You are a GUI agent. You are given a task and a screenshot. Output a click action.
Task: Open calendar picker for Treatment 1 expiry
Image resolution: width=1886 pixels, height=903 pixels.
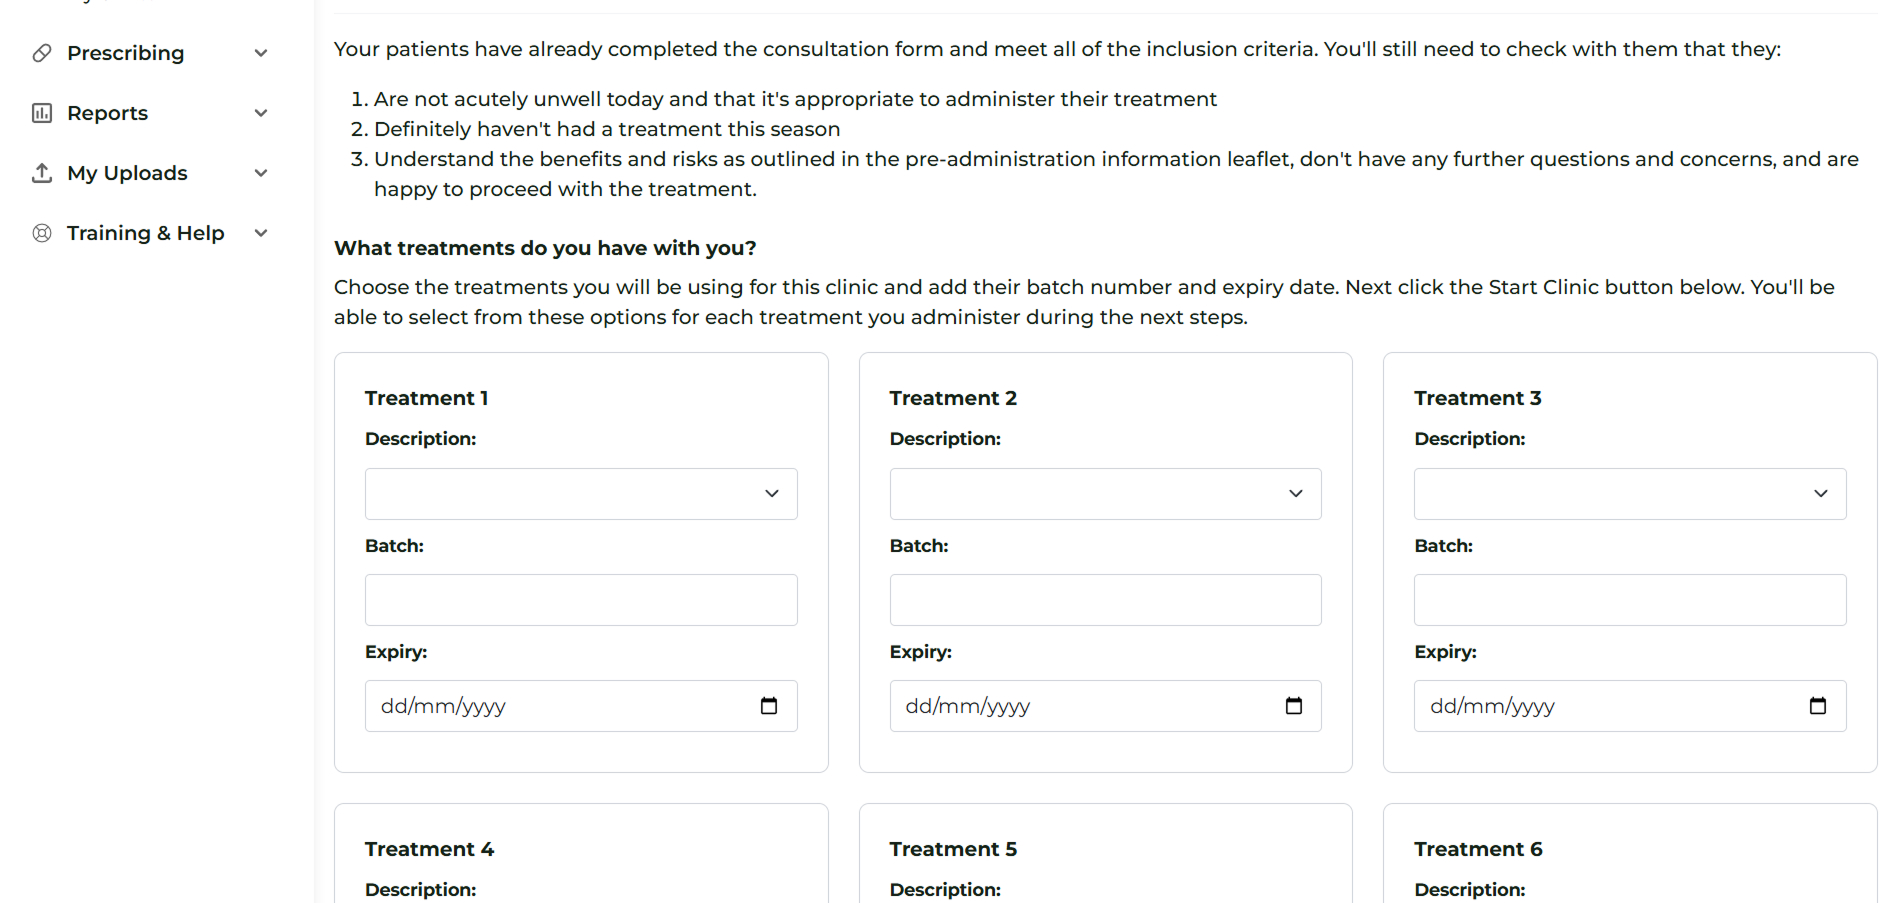click(x=769, y=706)
